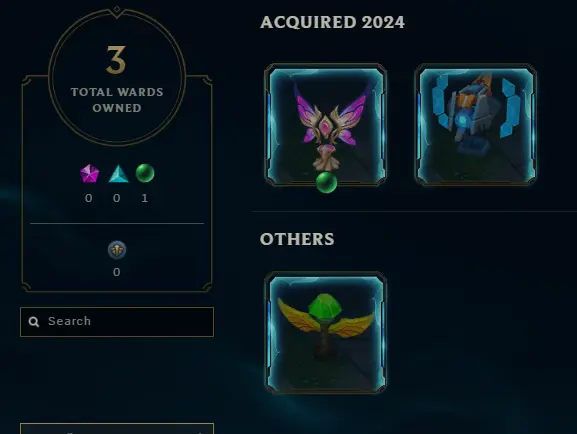Viewport: 577px width, 434px height.
Task: Click the gray crest badge icon
Action: click(x=117, y=250)
